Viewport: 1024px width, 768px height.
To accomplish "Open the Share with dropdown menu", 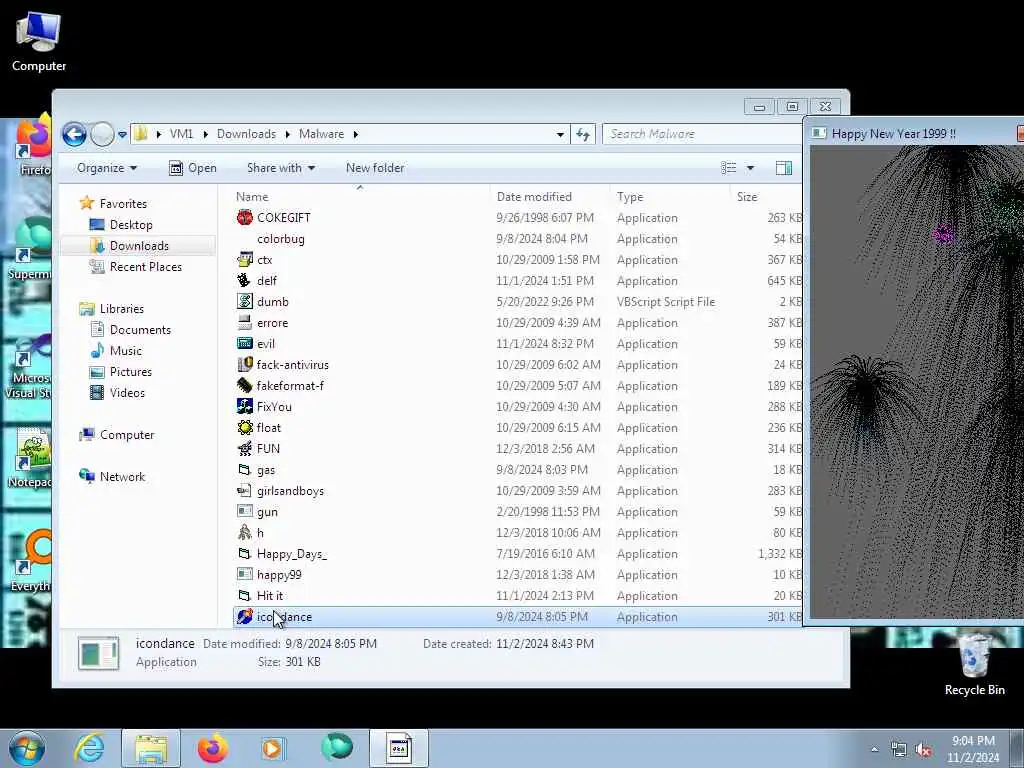I will pyautogui.click(x=281, y=168).
